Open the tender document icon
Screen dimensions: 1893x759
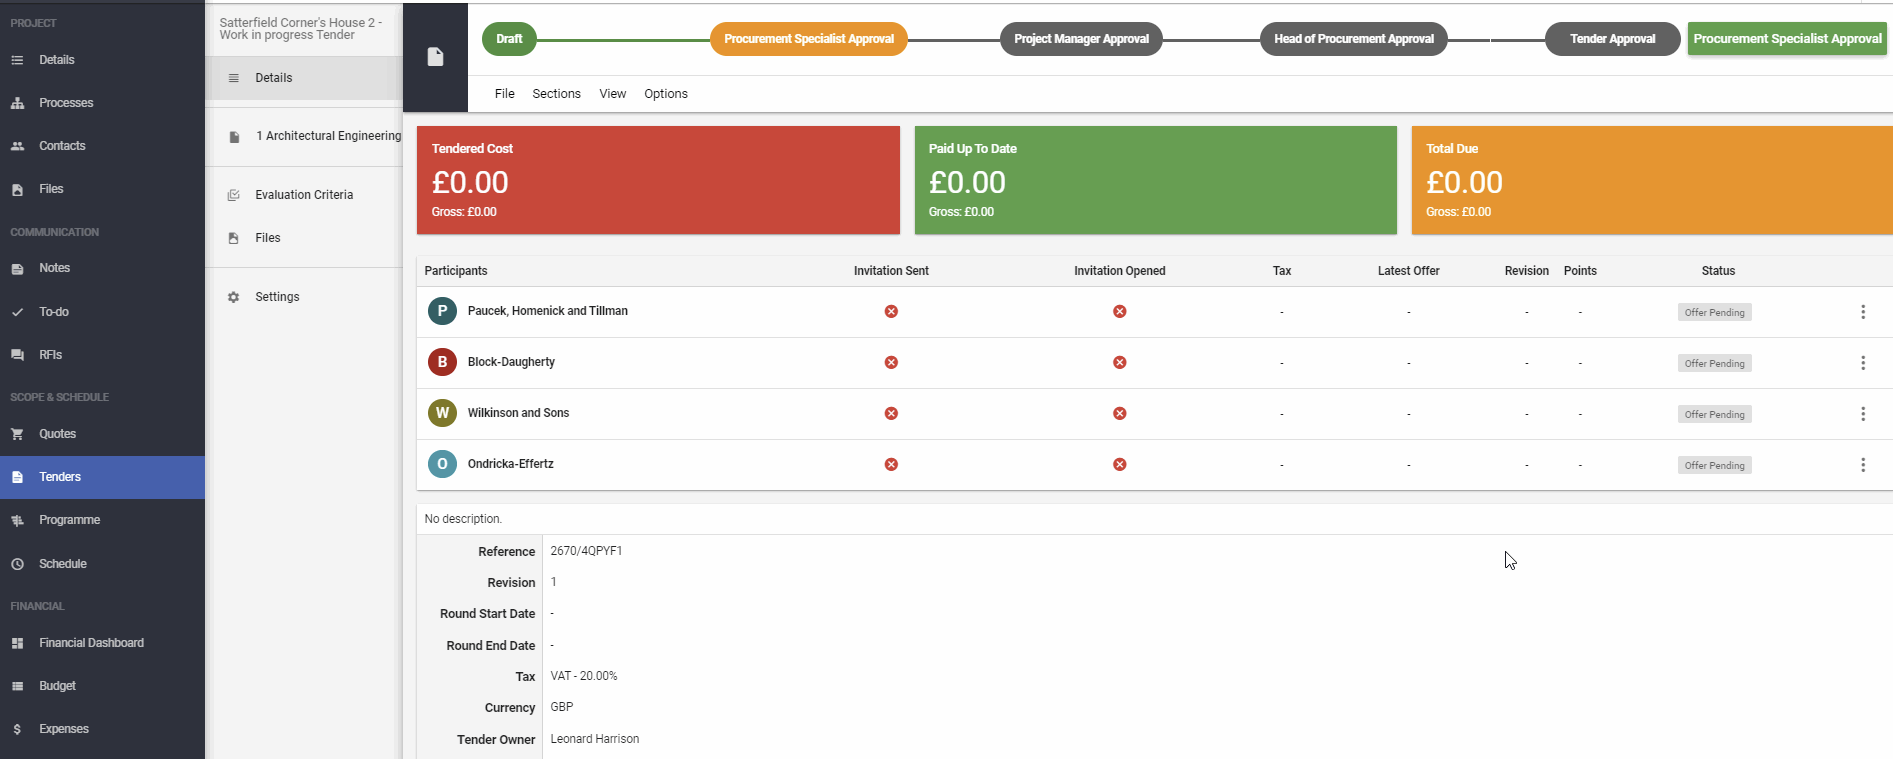click(x=435, y=57)
